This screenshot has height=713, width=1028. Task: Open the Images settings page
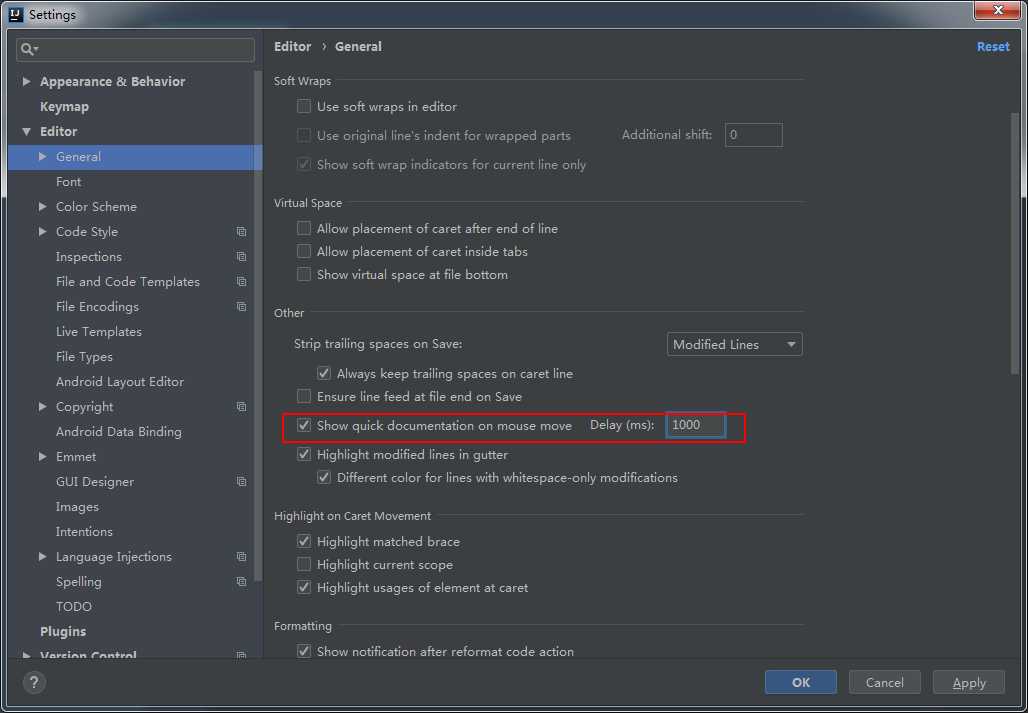click(x=77, y=507)
